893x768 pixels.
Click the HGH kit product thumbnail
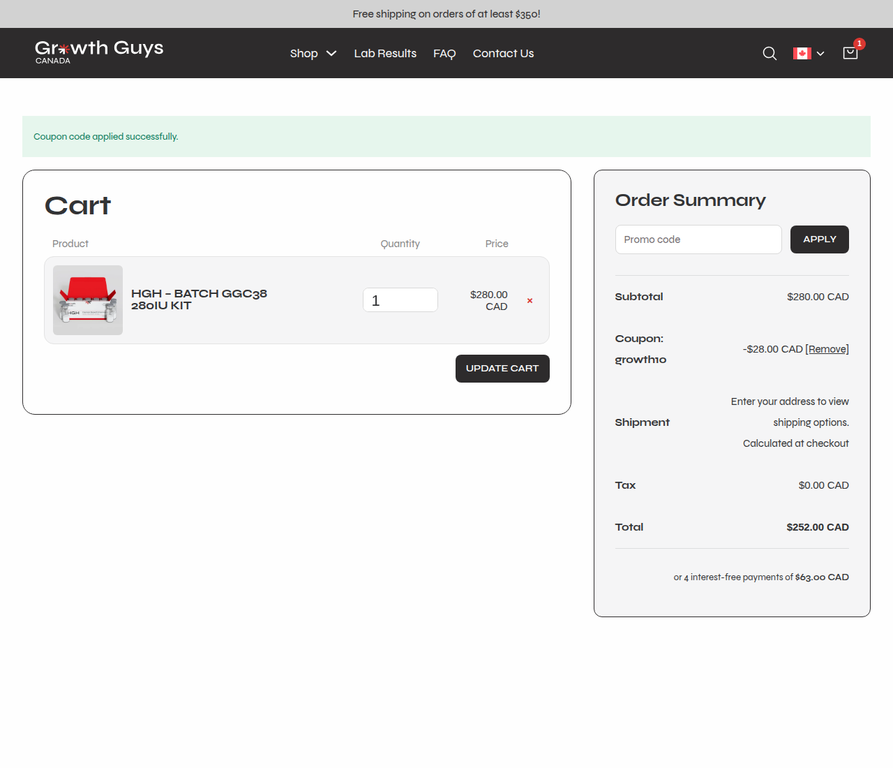pos(88,300)
